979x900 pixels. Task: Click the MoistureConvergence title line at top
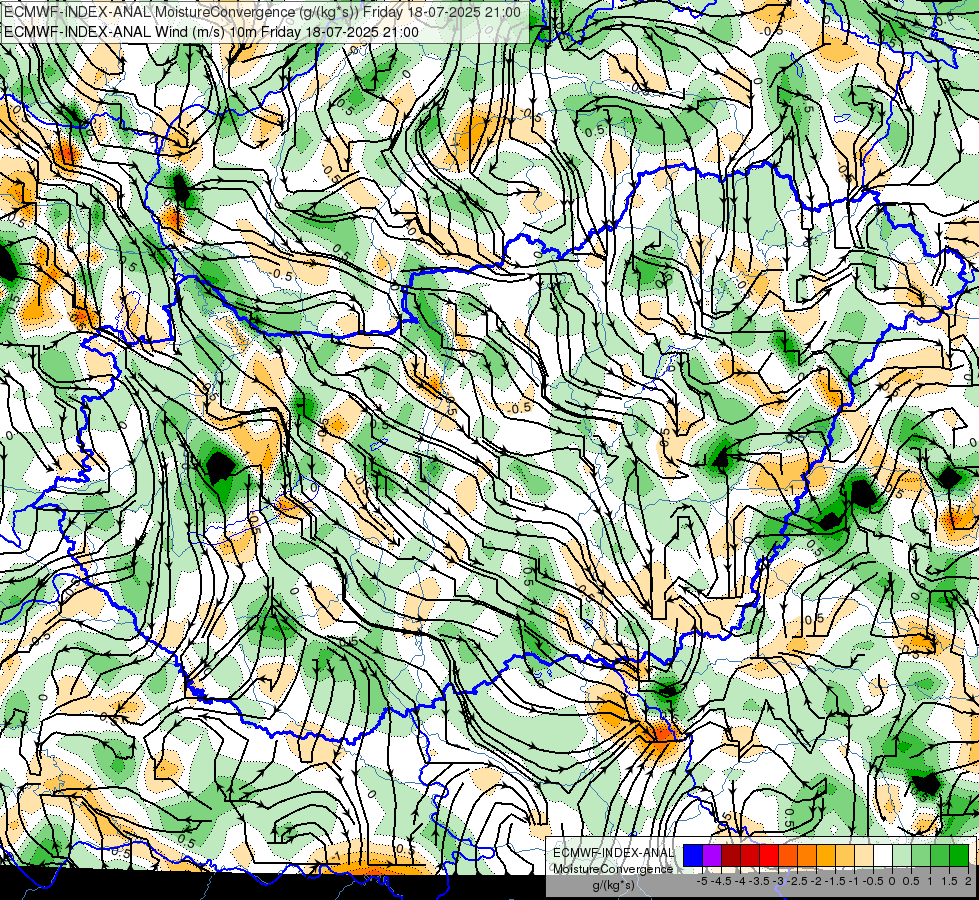coord(262,12)
